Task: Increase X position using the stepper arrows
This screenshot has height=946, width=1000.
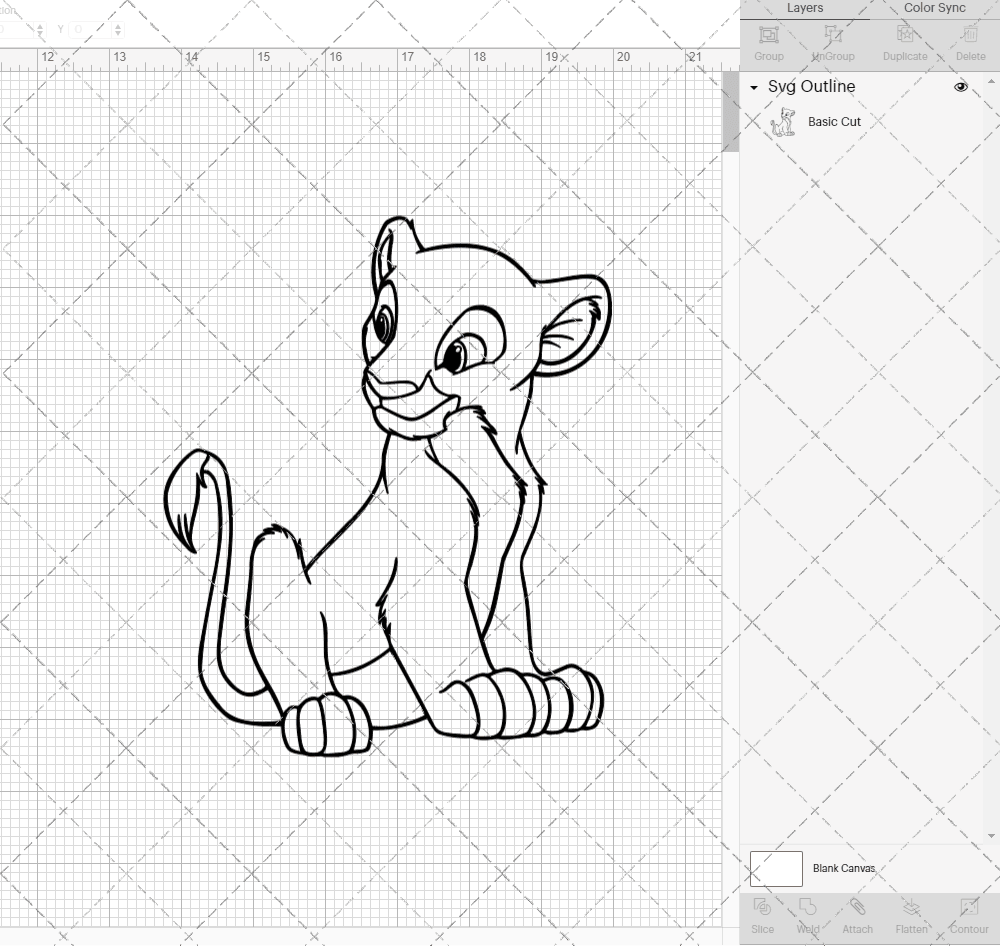Action: (38, 25)
